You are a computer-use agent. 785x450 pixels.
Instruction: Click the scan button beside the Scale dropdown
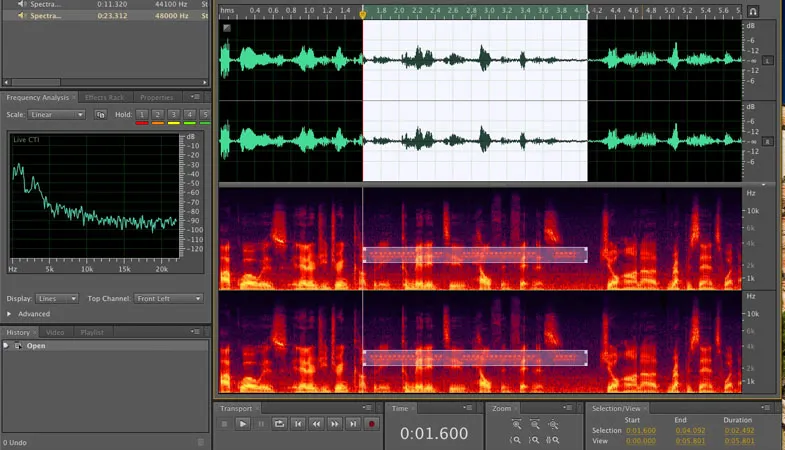[x=100, y=115]
